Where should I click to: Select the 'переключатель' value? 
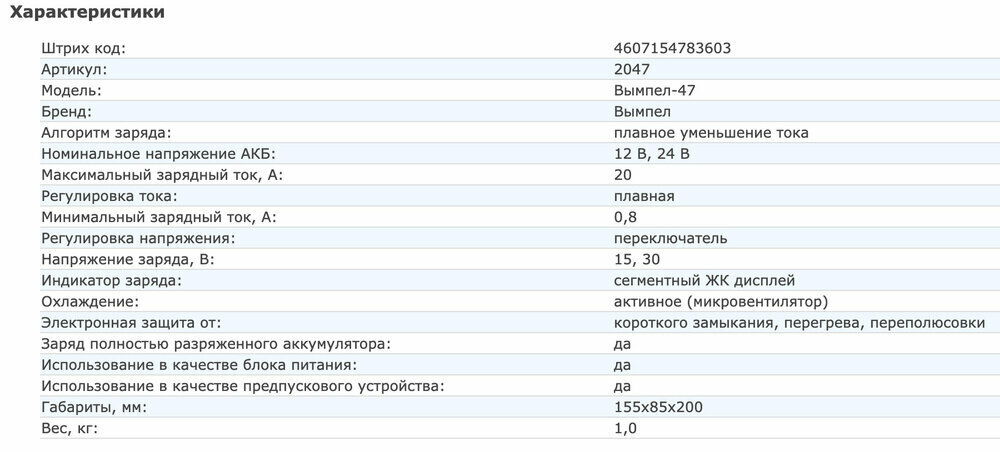point(670,238)
